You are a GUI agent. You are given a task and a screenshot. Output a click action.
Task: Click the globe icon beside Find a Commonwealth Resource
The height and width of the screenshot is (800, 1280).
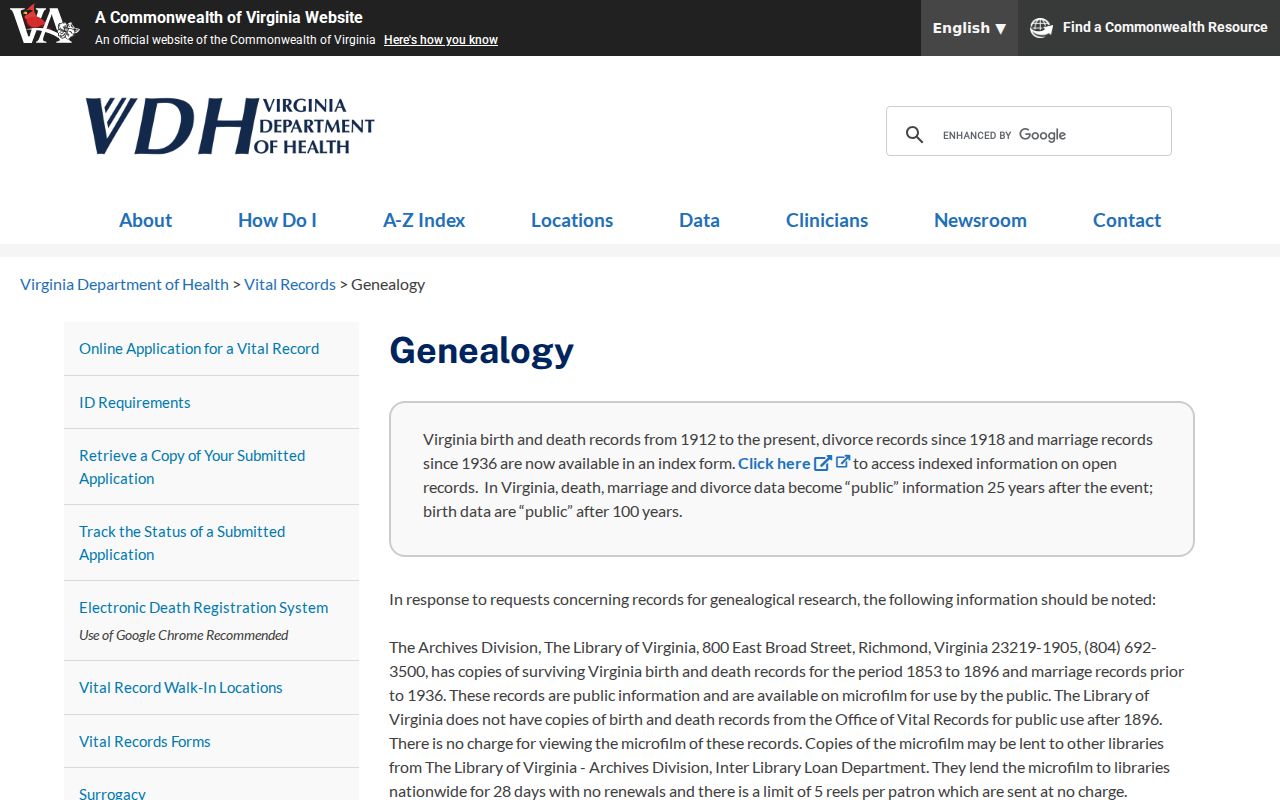1041,28
